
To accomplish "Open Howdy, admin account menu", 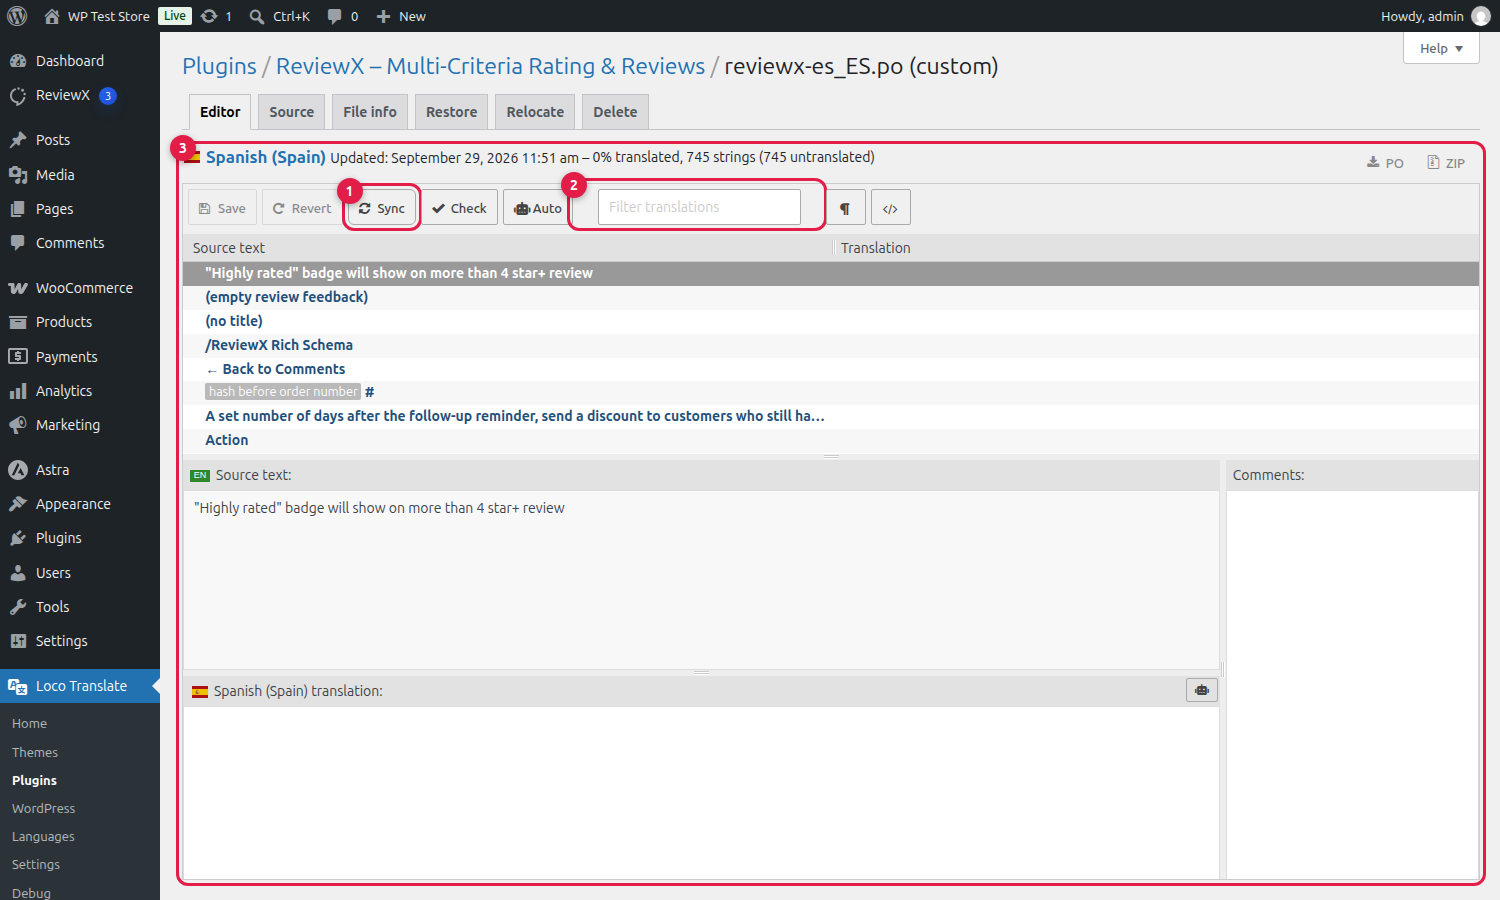I will click(1435, 16).
